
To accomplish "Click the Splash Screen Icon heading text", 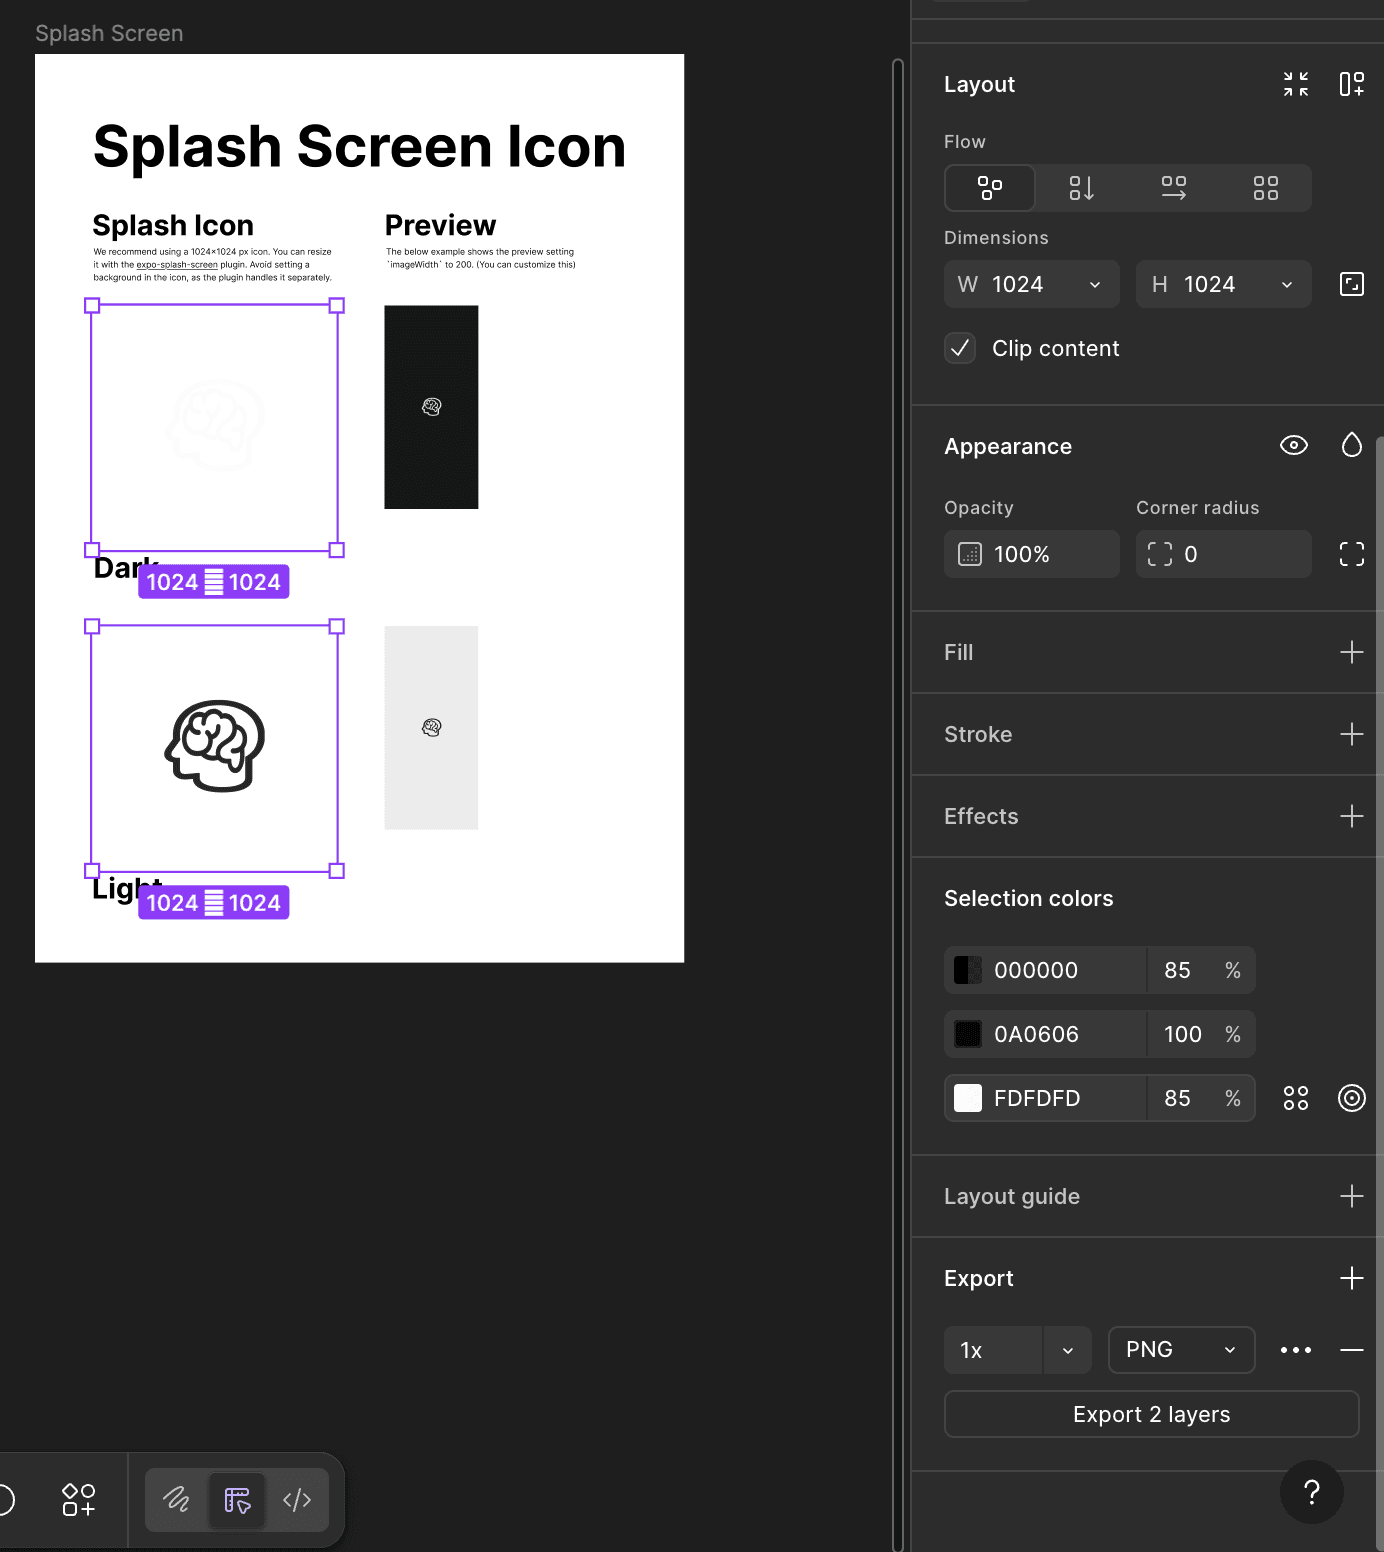I will pos(359,147).
